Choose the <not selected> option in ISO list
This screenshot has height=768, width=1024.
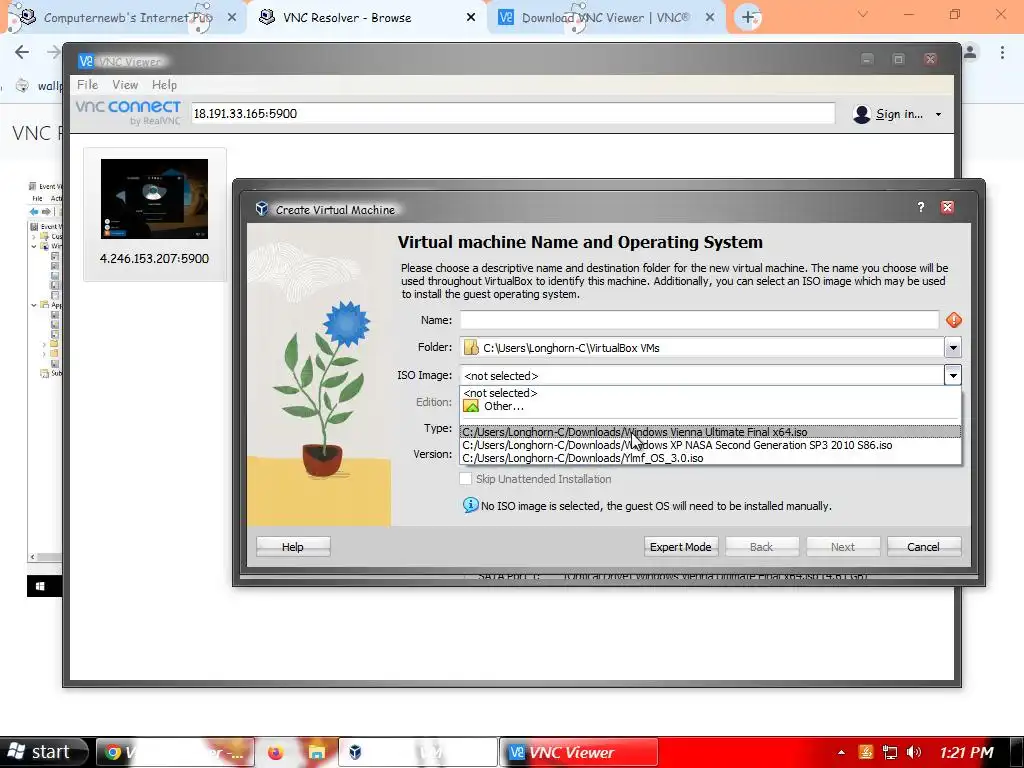[x=711, y=393]
